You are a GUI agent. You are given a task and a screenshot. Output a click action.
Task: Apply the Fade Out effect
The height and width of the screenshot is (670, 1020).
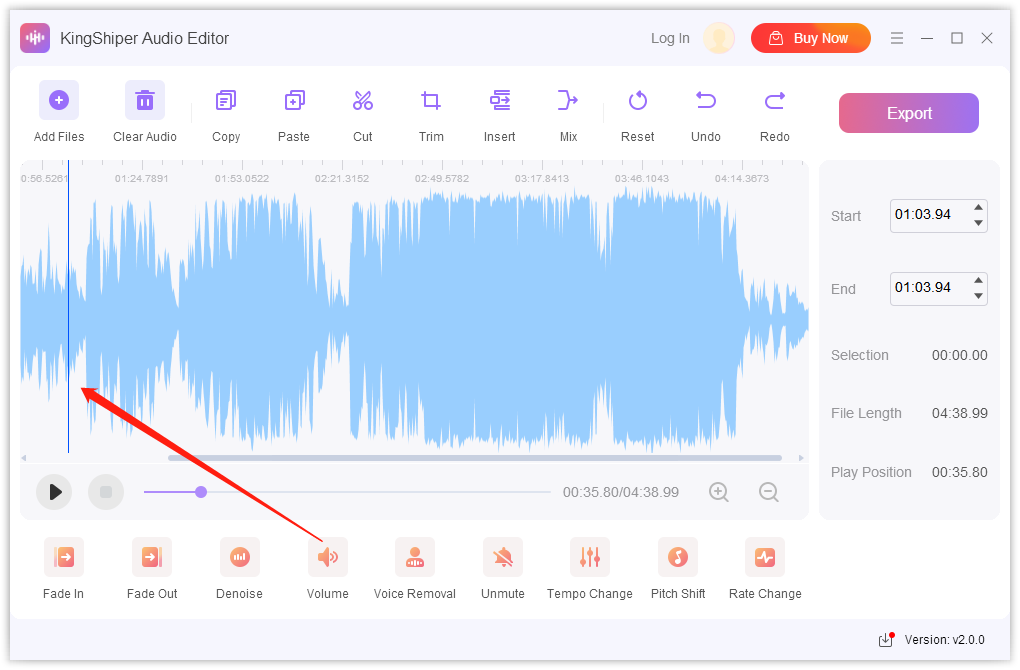(152, 557)
